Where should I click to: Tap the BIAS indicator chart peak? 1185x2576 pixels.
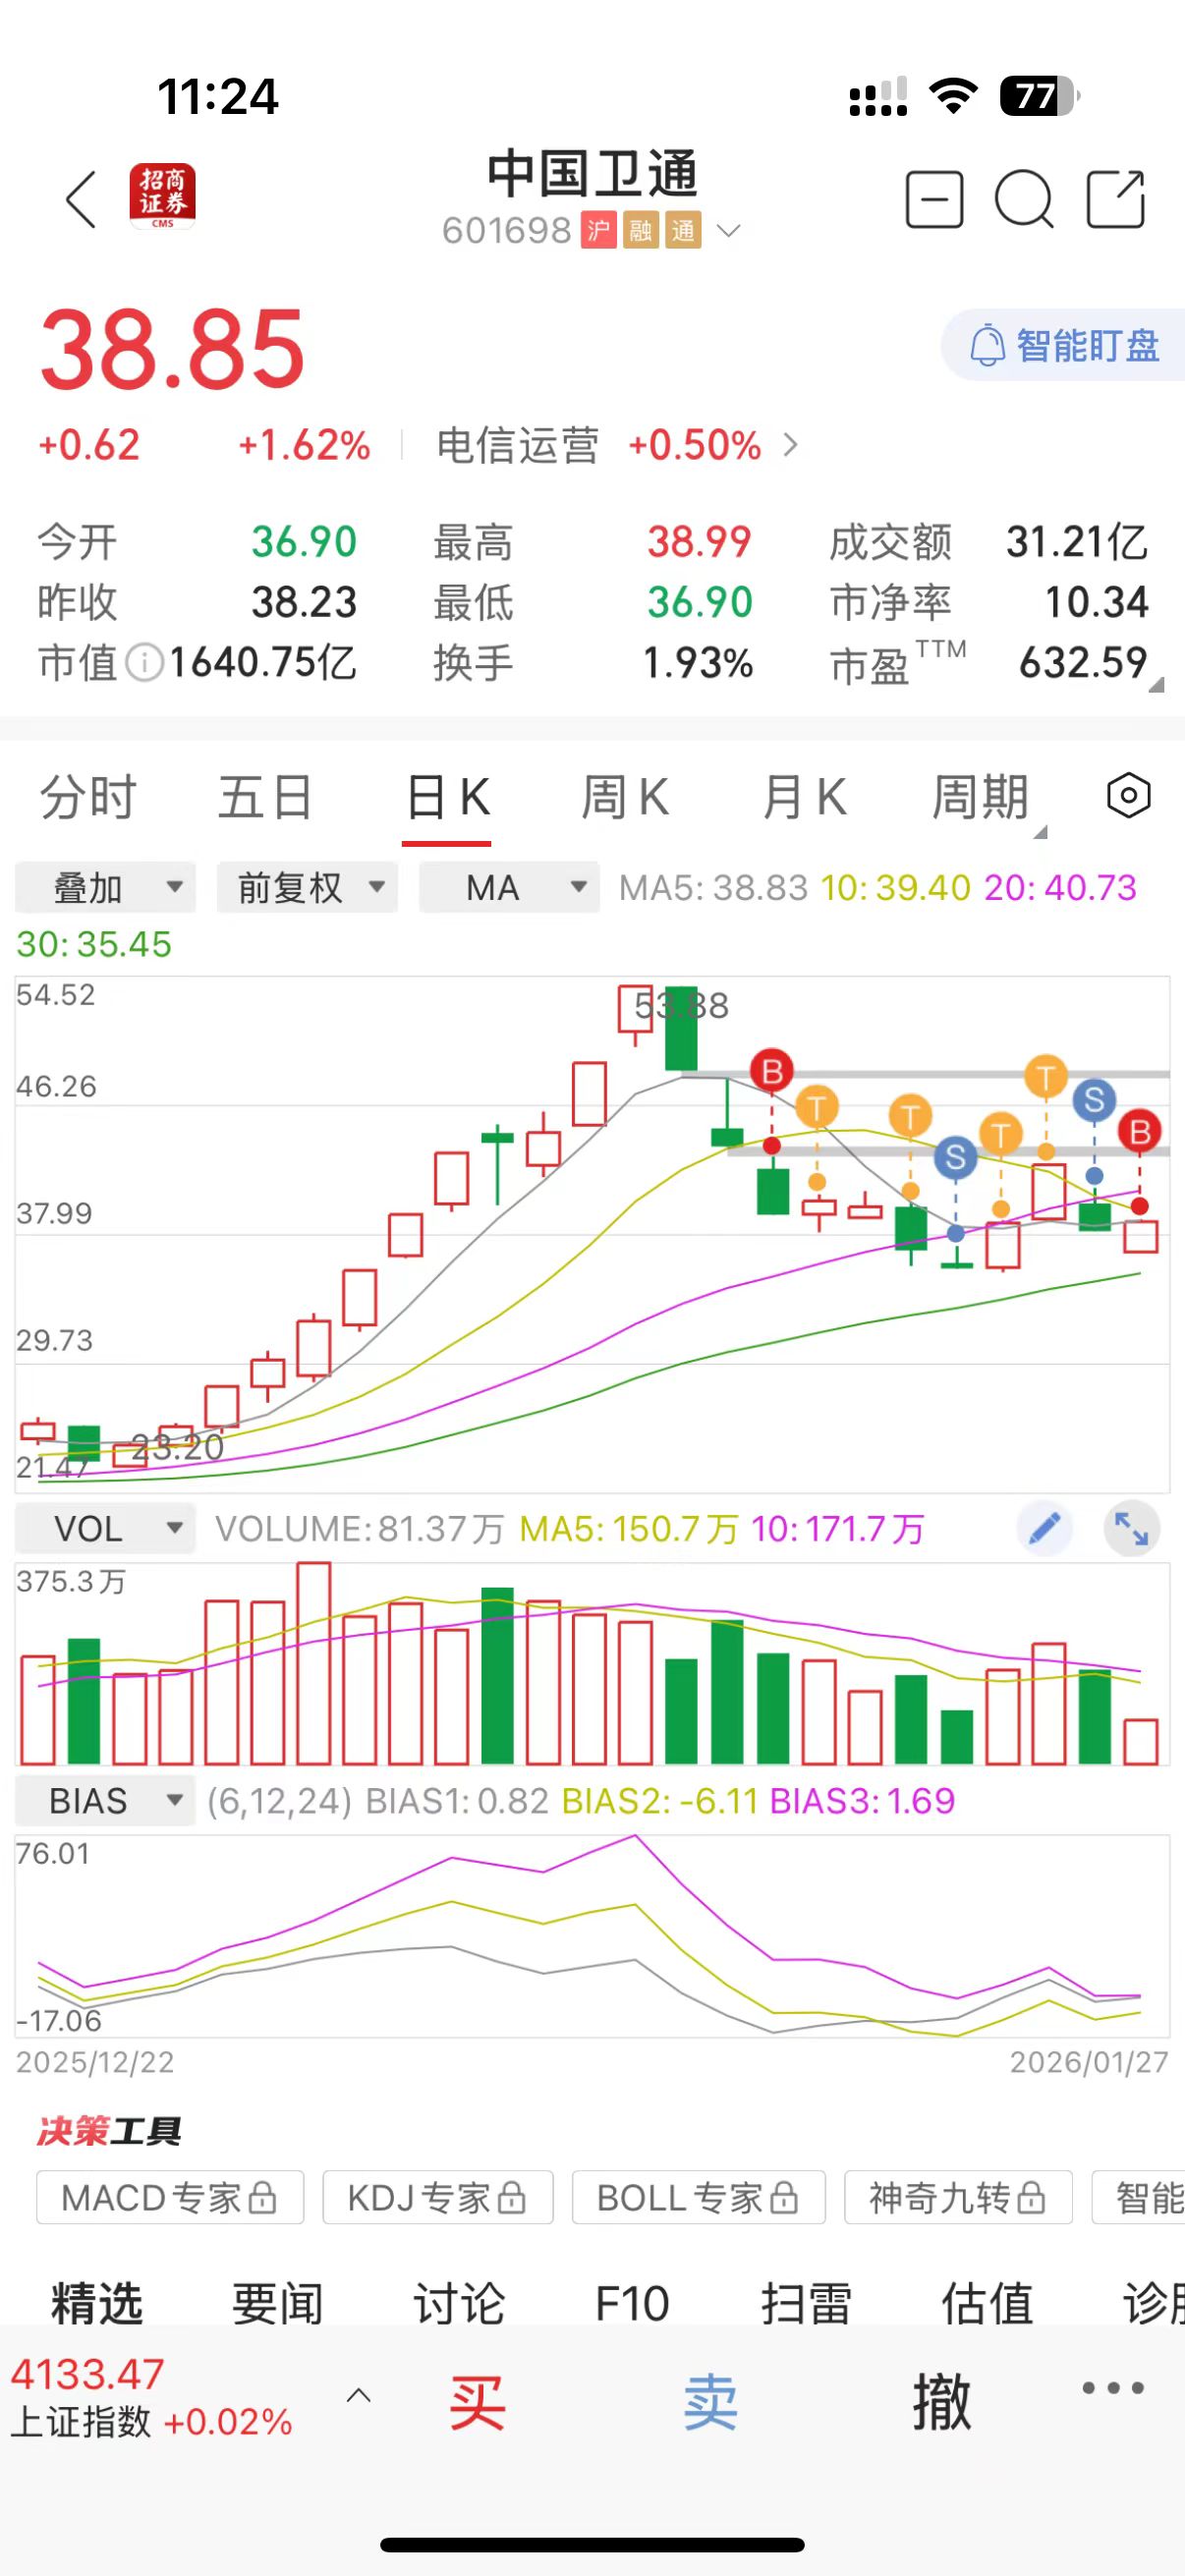coord(634,1836)
